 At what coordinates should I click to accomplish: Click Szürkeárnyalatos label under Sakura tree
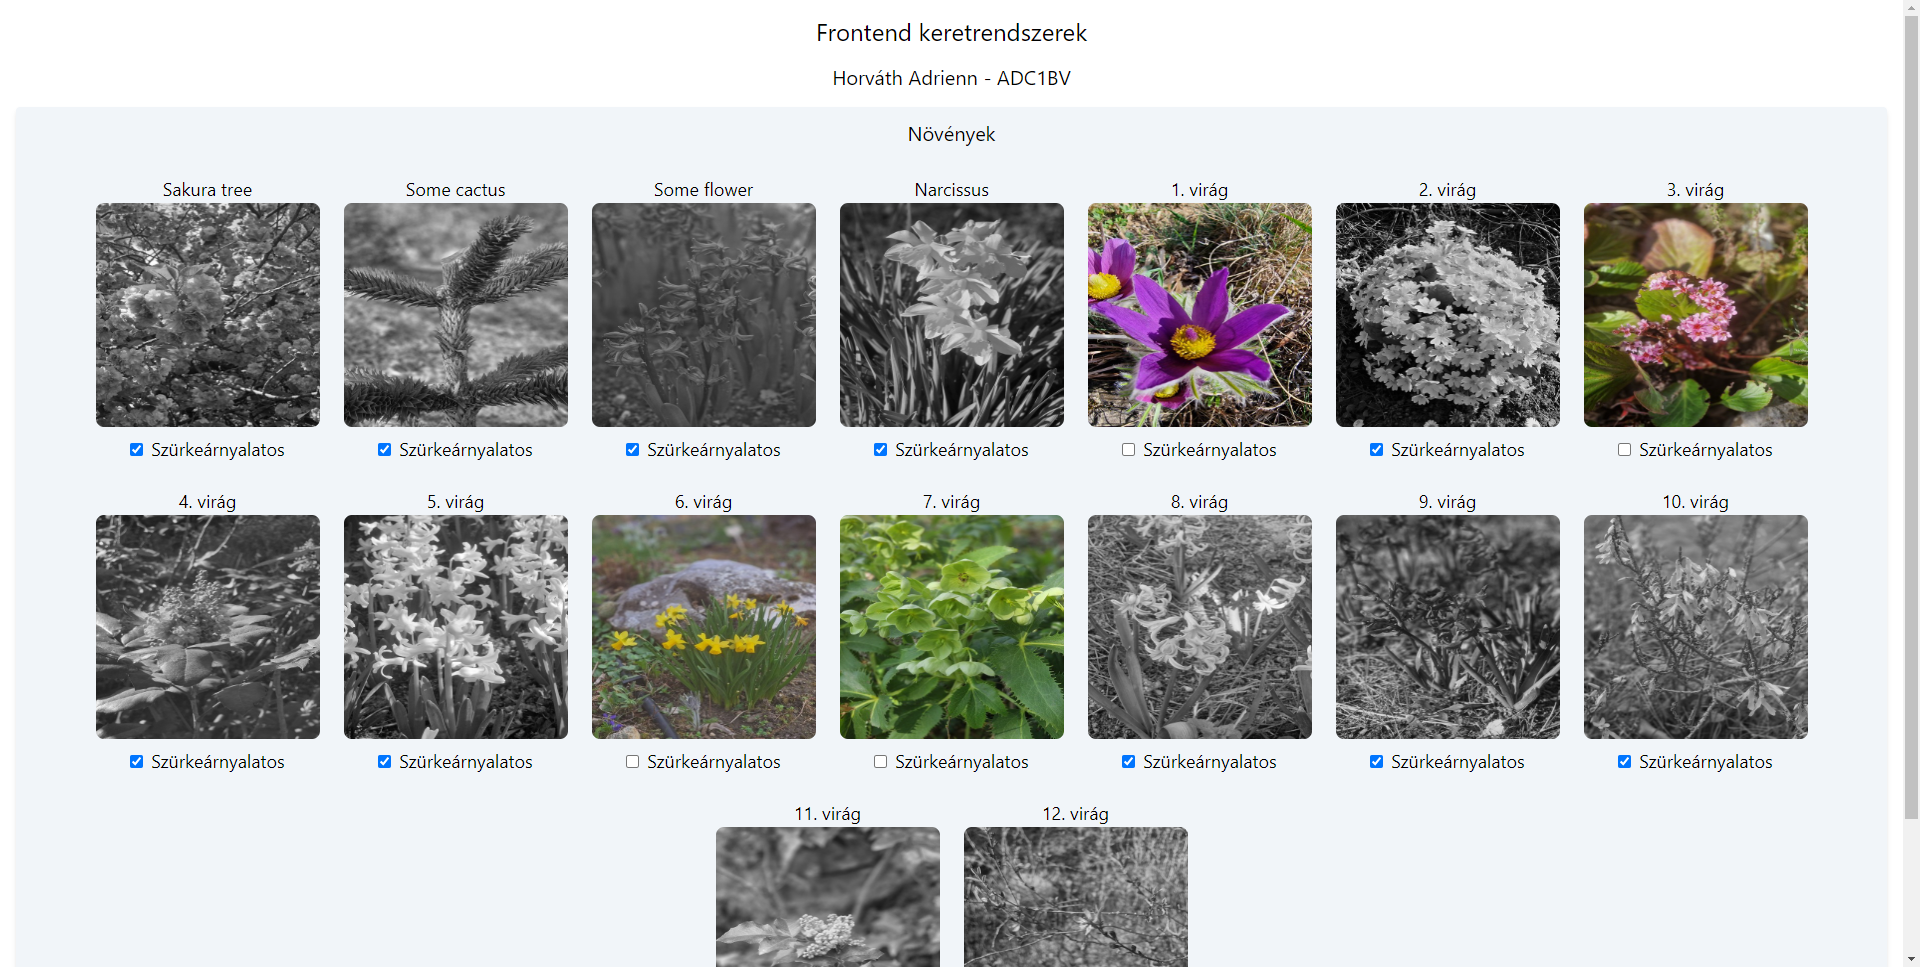(x=218, y=450)
